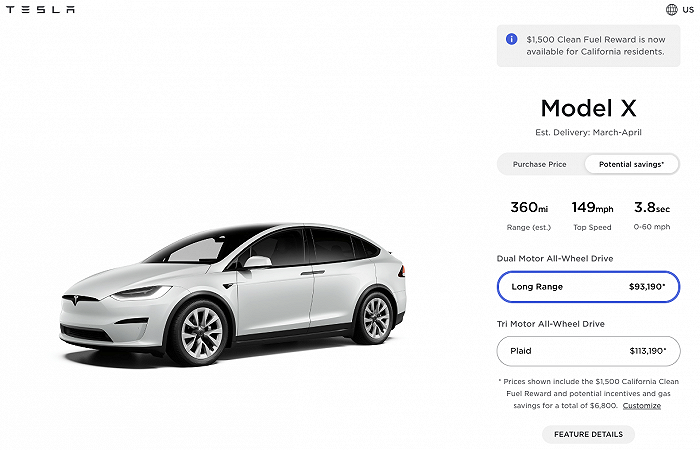Viewport: 700px width, 450px height.
Task: Open the globe region selector icon
Action: point(671,10)
